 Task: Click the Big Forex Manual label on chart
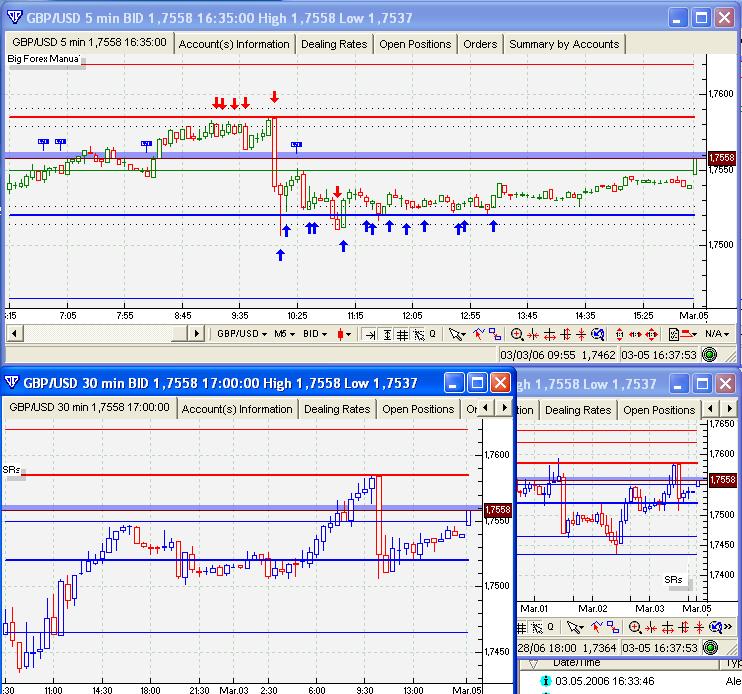(44, 60)
